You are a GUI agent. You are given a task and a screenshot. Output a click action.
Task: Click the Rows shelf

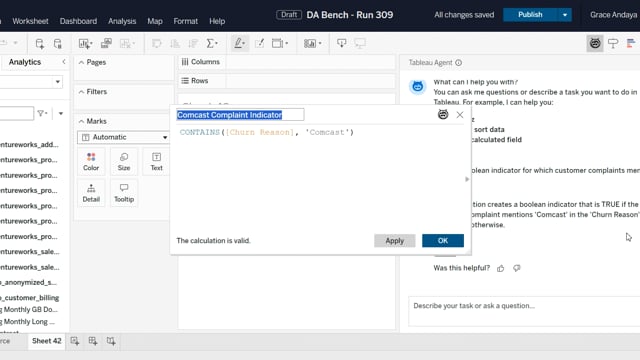coord(287,81)
